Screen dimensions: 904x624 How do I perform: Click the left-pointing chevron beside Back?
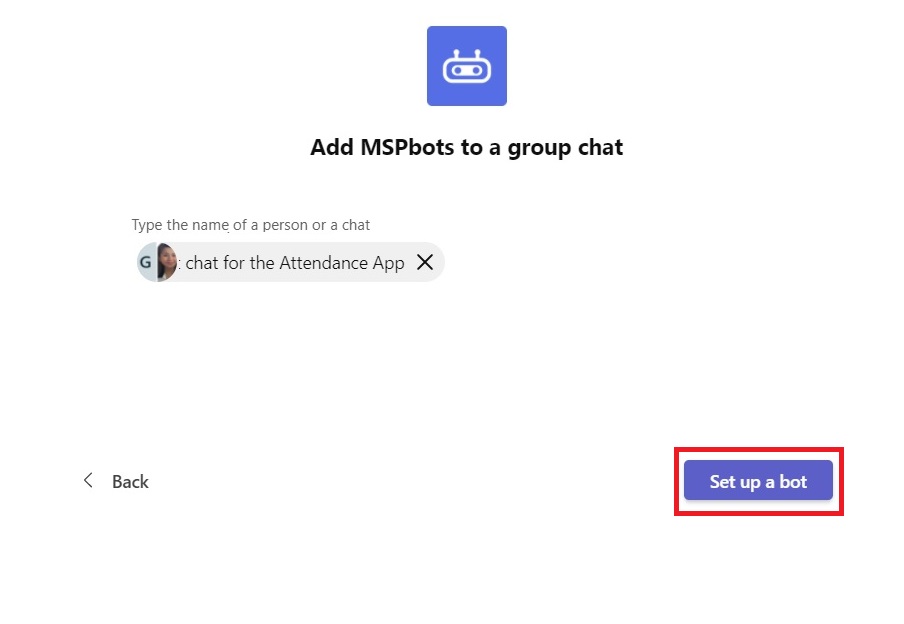[88, 481]
